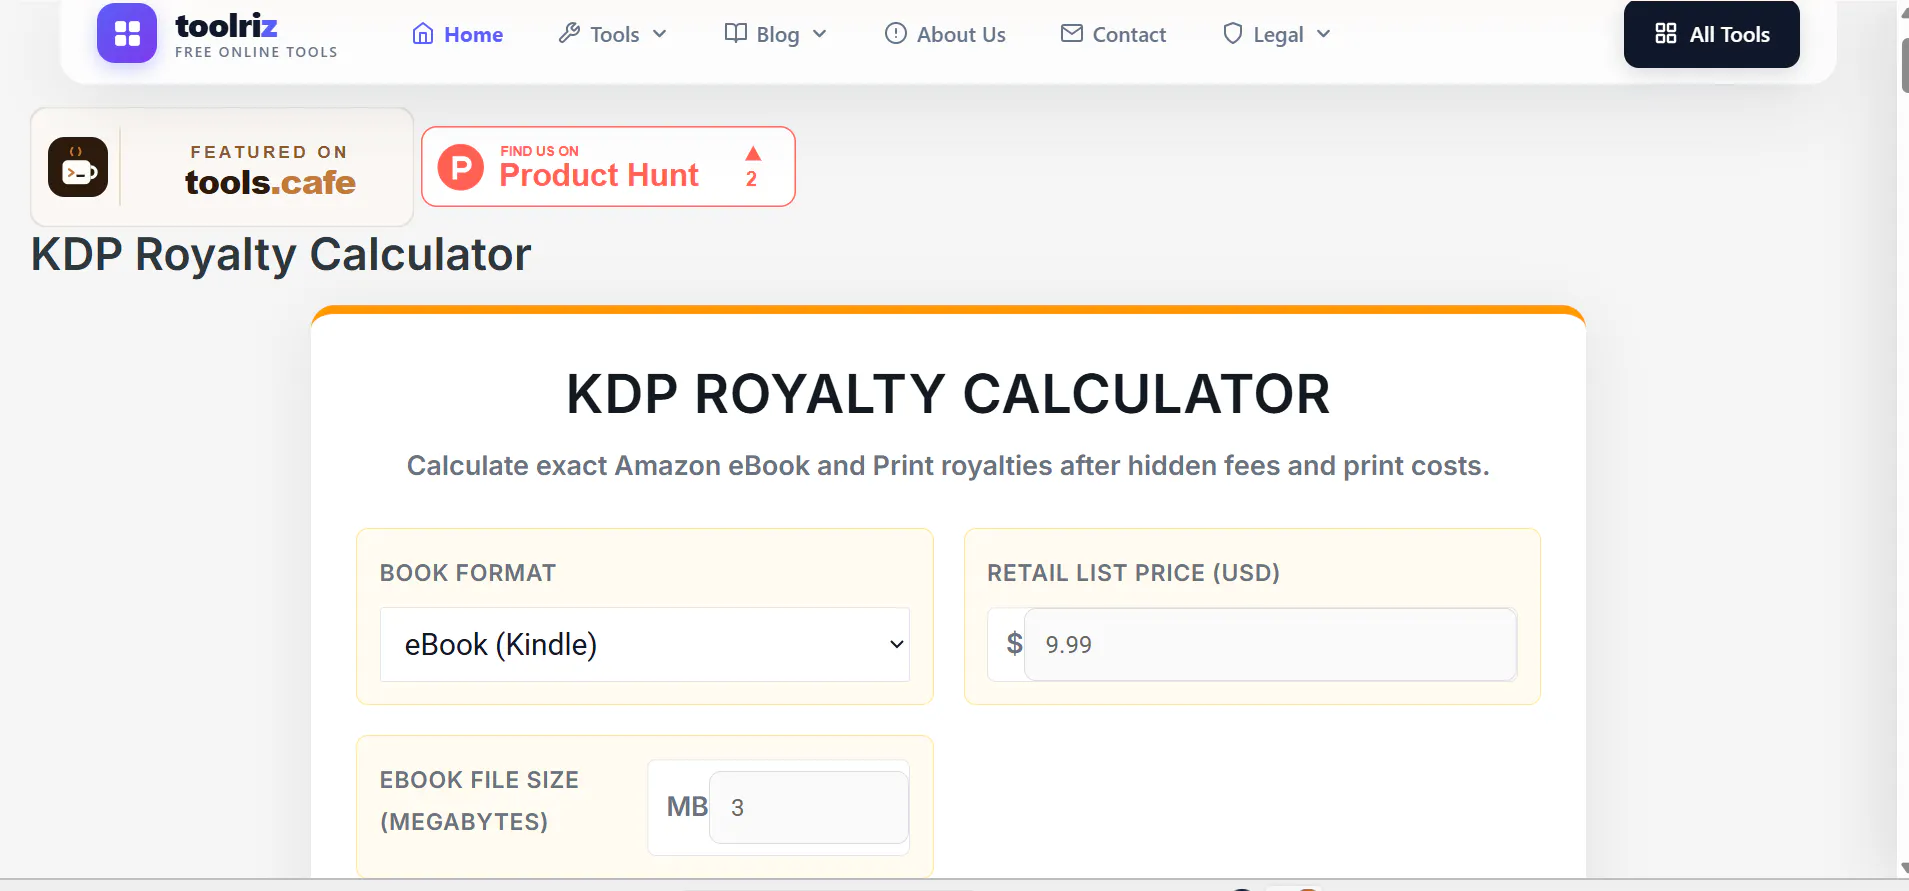Viewport: 1909px width, 891px height.
Task: Open the Contact page
Action: point(1113,34)
